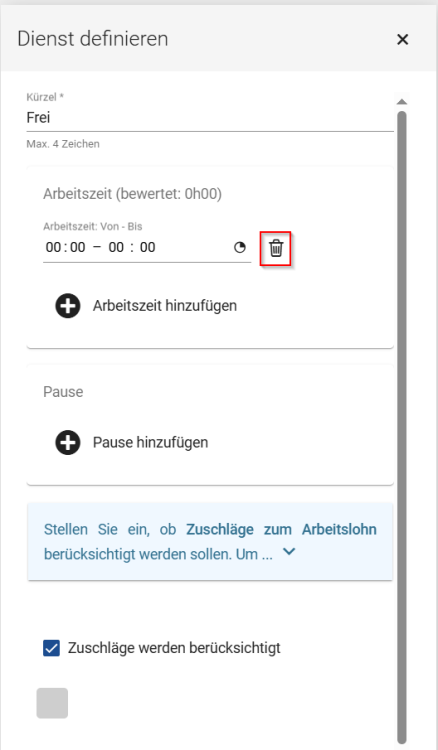Image resolution: width=438 pixels, height=750 pixels.
Task: Select the Arbeitszeit hinzufügen label
Action: 165,306
